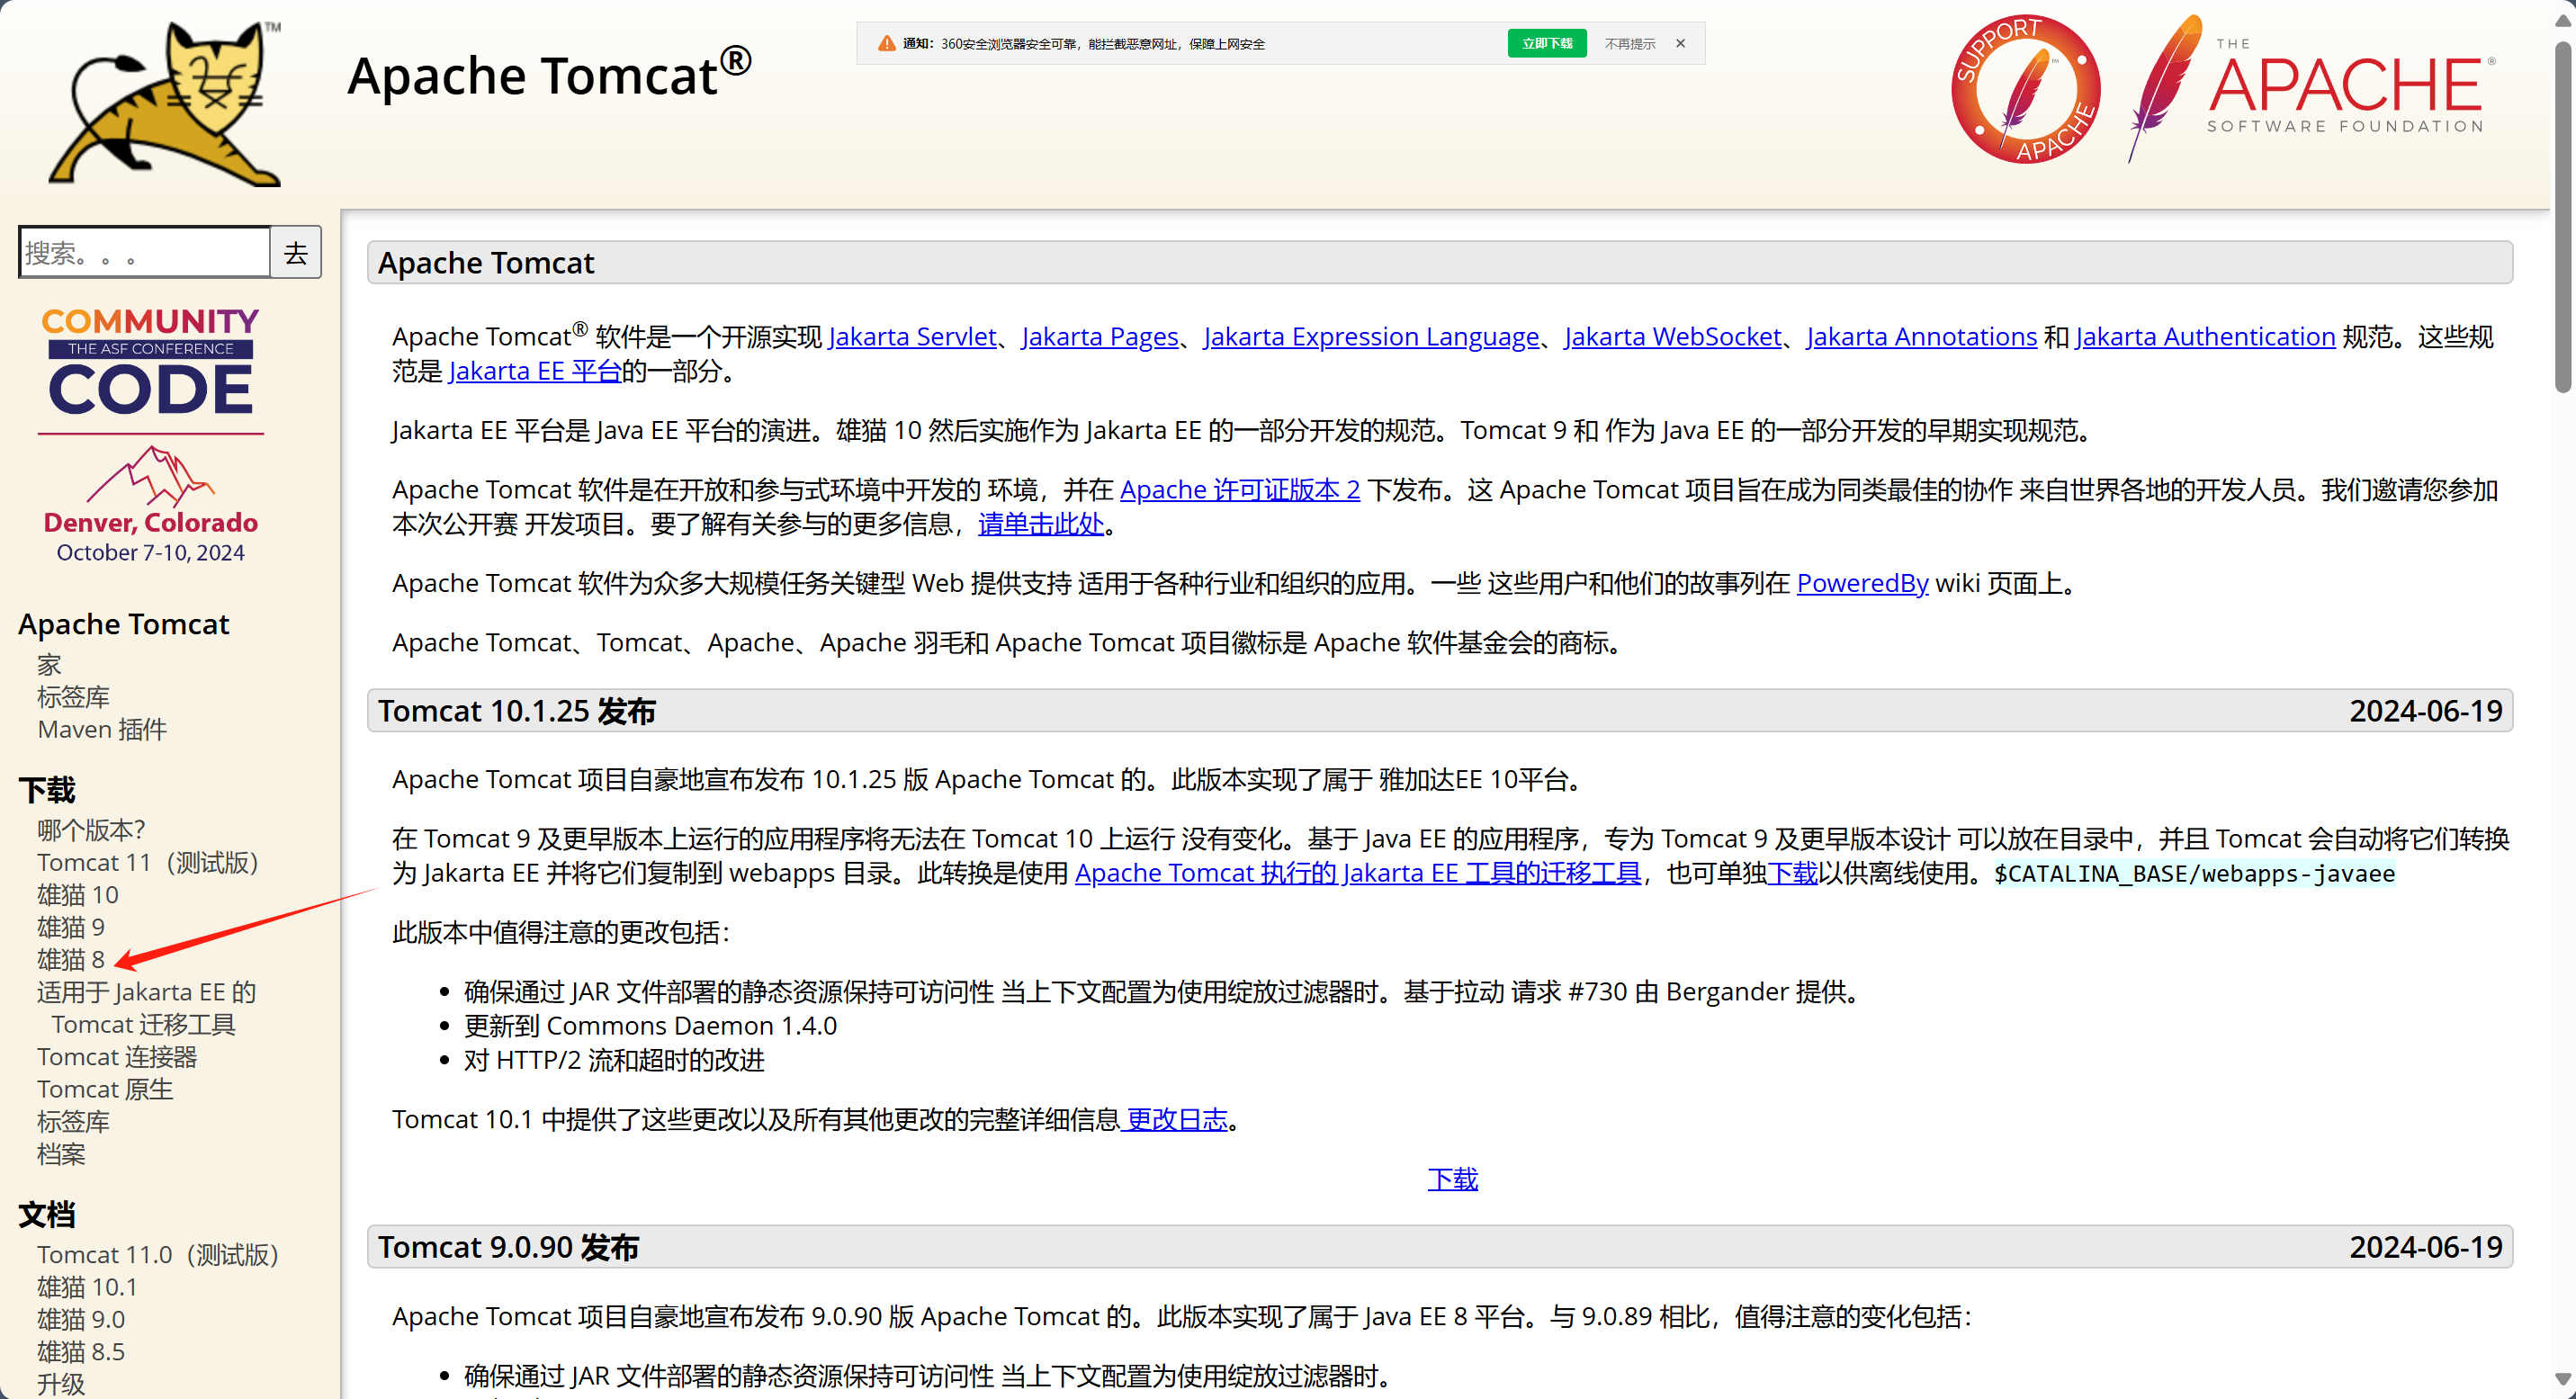Click the green 立即下载 button

tap(1546, 43)
